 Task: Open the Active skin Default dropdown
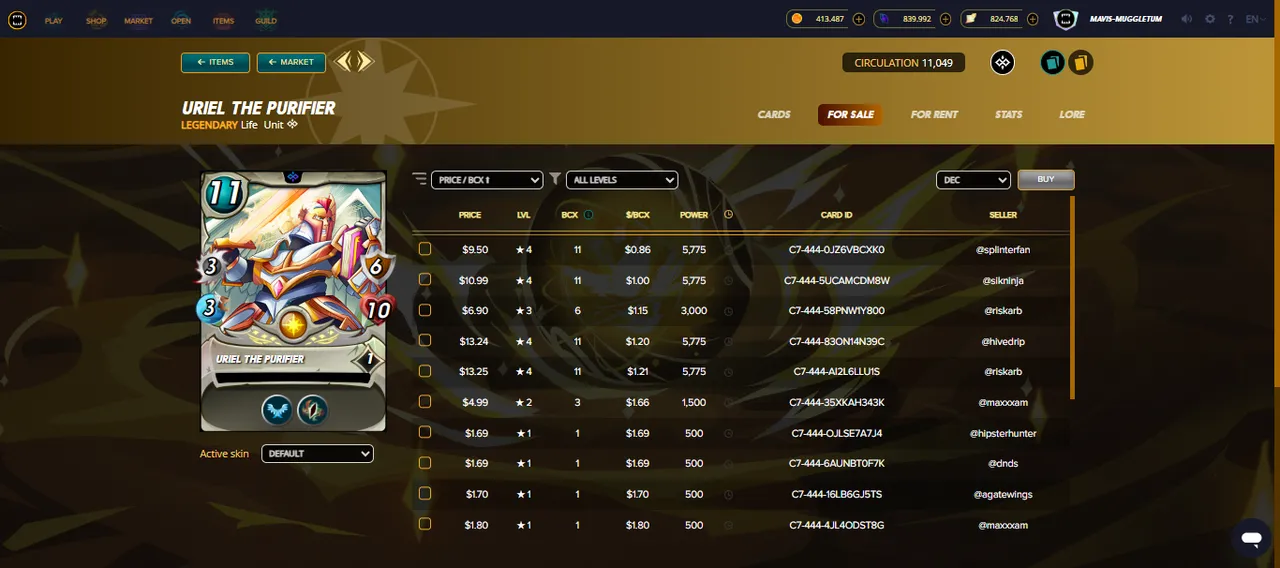317,454
